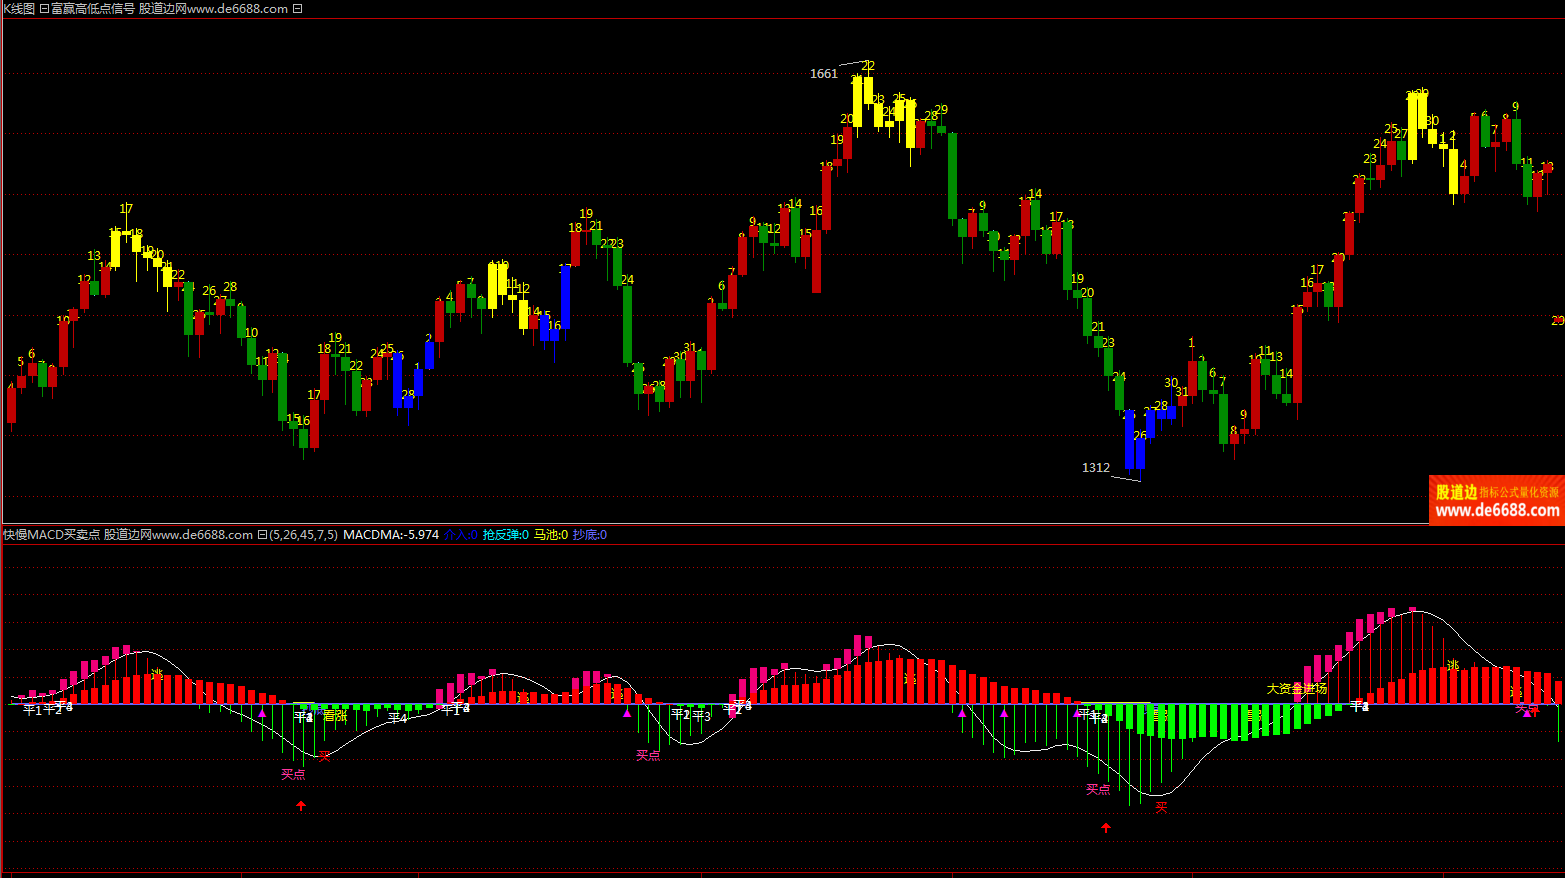
Task: Open the 股道边 www.de6688.com watermark banner
Action: pyautogui.click(x=1496, y=500)
